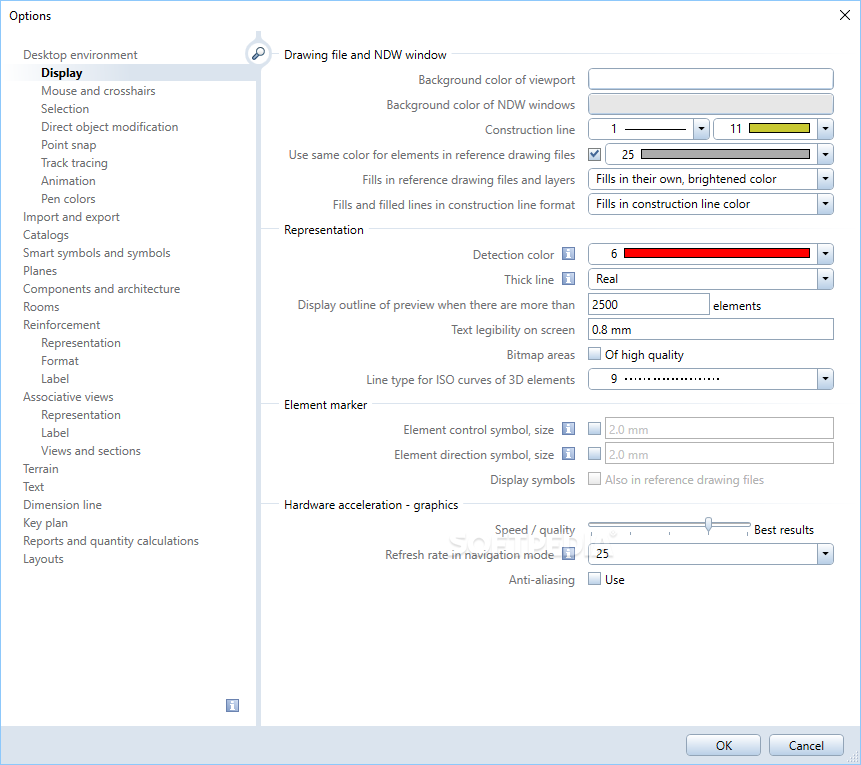
Task: Open Catalogs category
Action: tap(46, 235)
